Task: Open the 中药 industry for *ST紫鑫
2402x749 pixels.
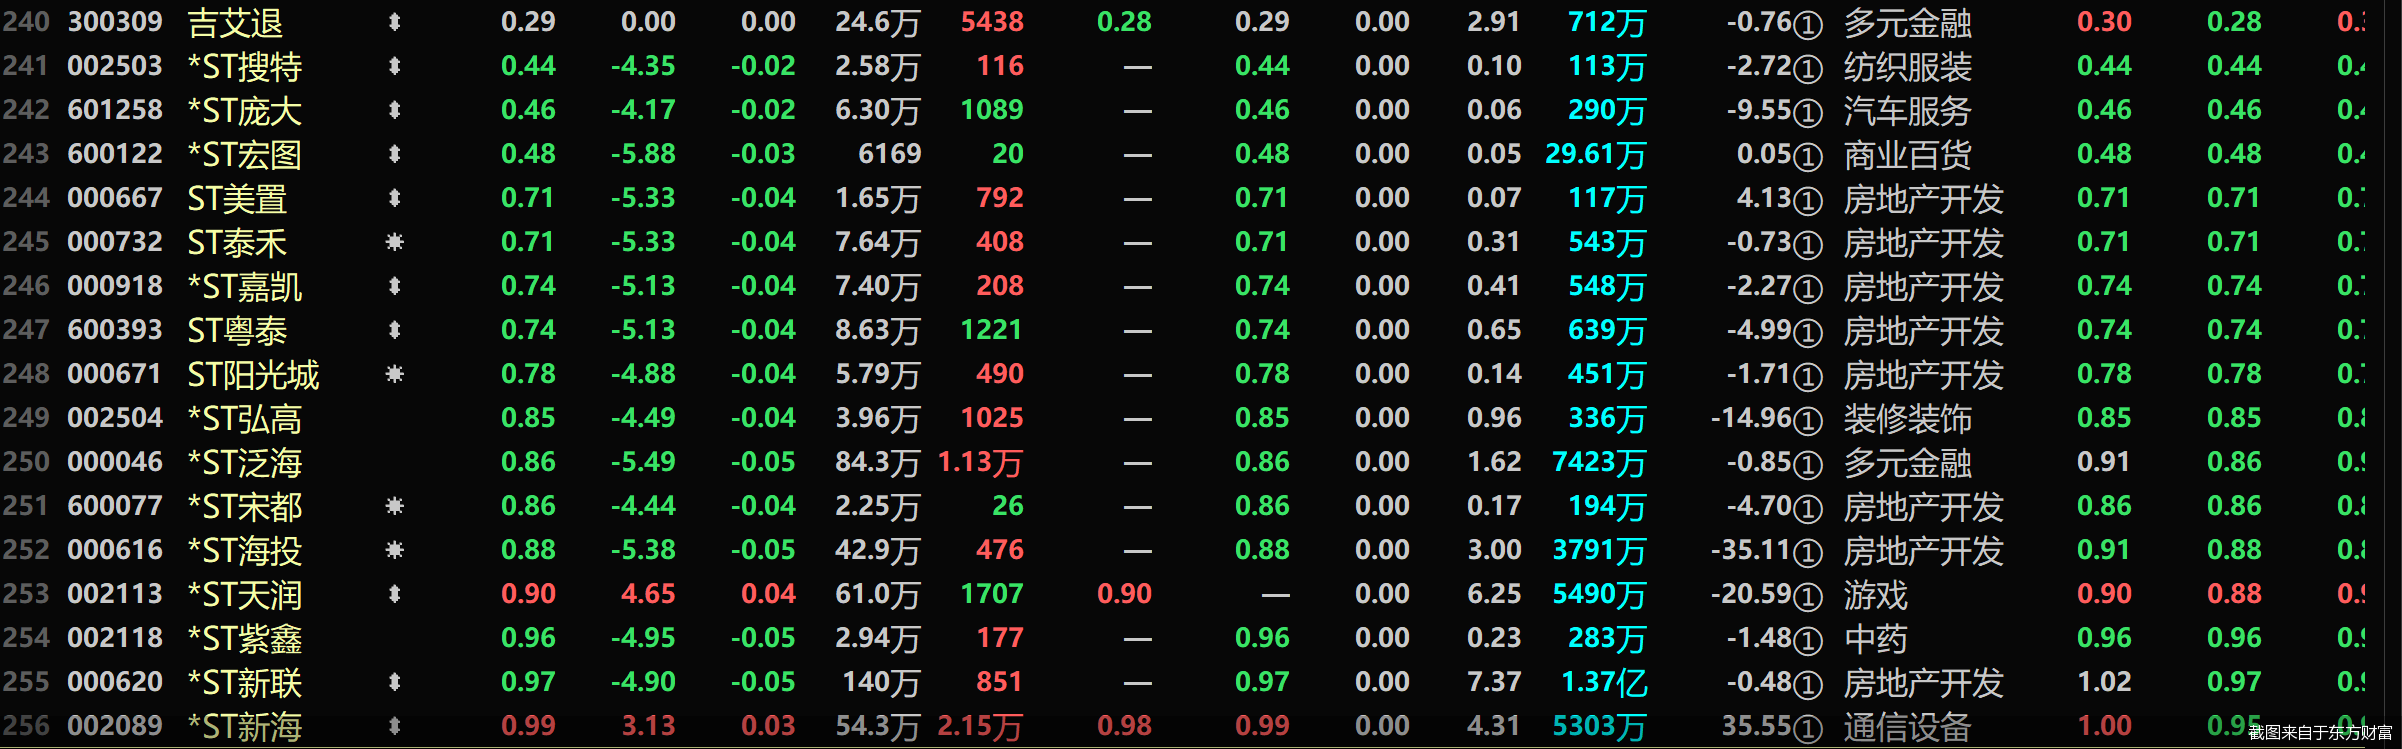Action: tap(1875, 639)
